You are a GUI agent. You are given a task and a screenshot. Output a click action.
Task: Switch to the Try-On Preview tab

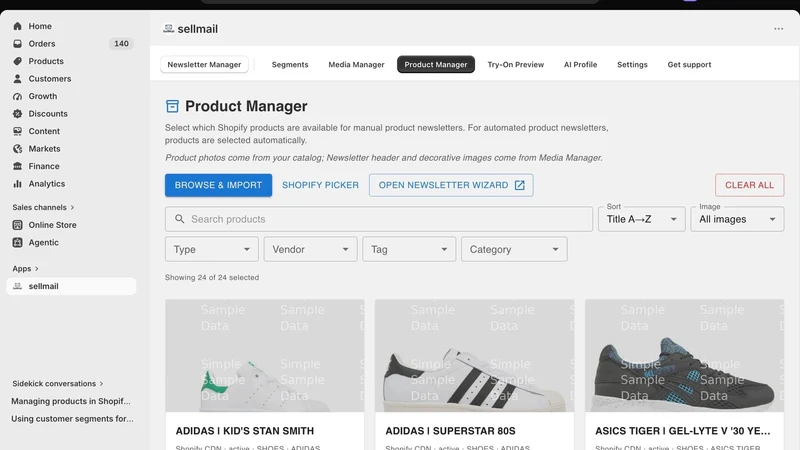click(x=516, y=65)
